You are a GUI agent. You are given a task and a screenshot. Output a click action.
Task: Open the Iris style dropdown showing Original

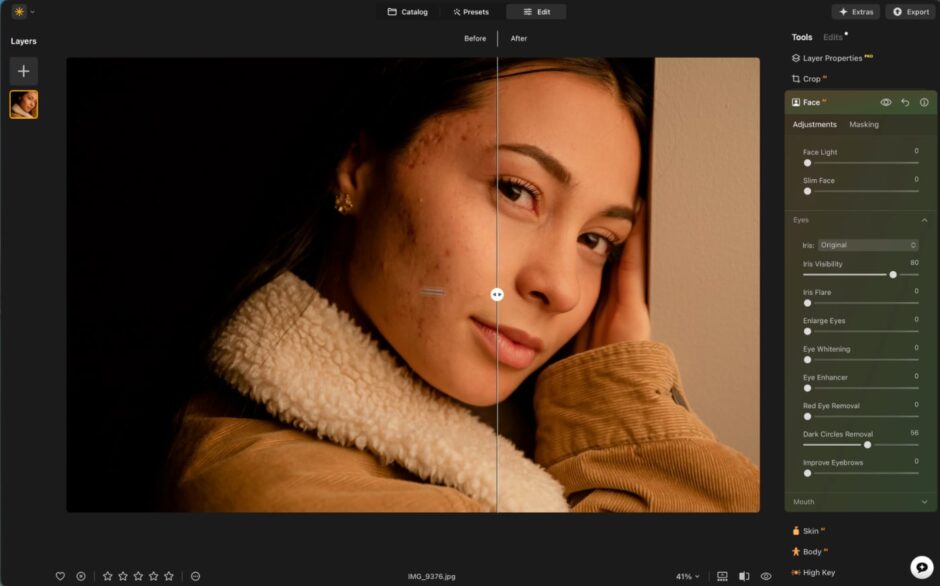[x=866, y=244]
